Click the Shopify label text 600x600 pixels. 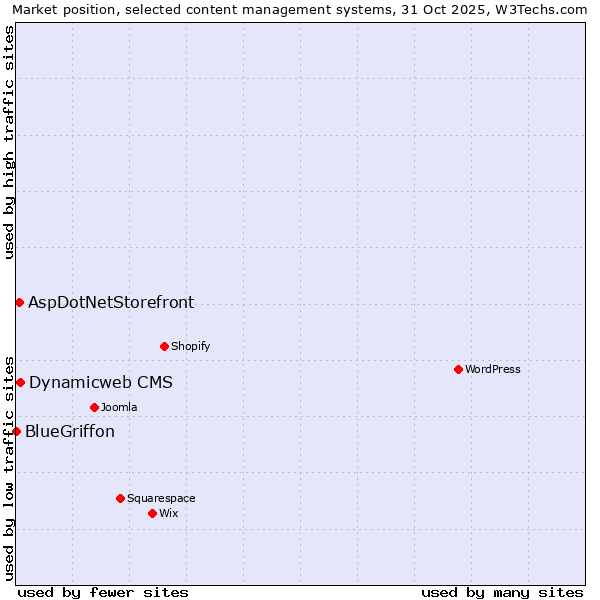coord(190,346)
